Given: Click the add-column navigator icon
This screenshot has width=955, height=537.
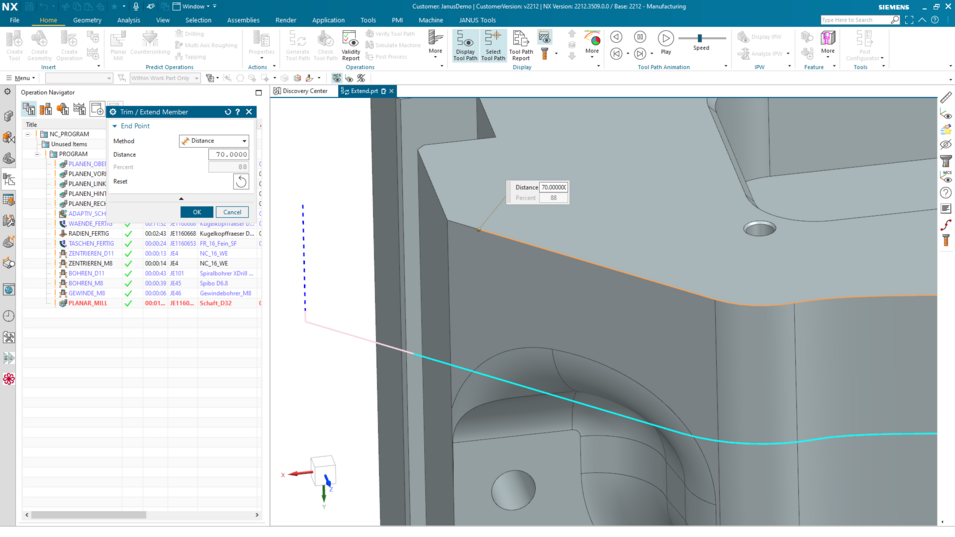Looking at the screenshot, I should pyautogui.click(x=97, y=109).
